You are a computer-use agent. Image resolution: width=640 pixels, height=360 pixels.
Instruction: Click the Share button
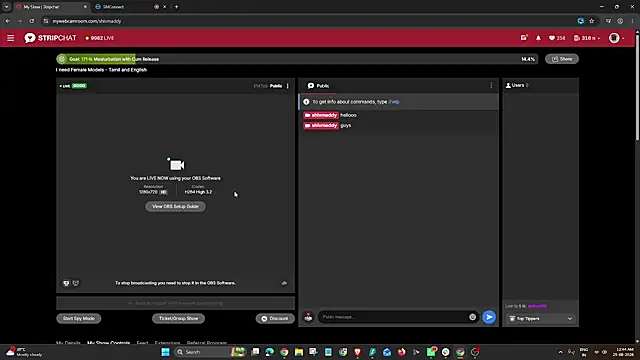tap(562, 59)
